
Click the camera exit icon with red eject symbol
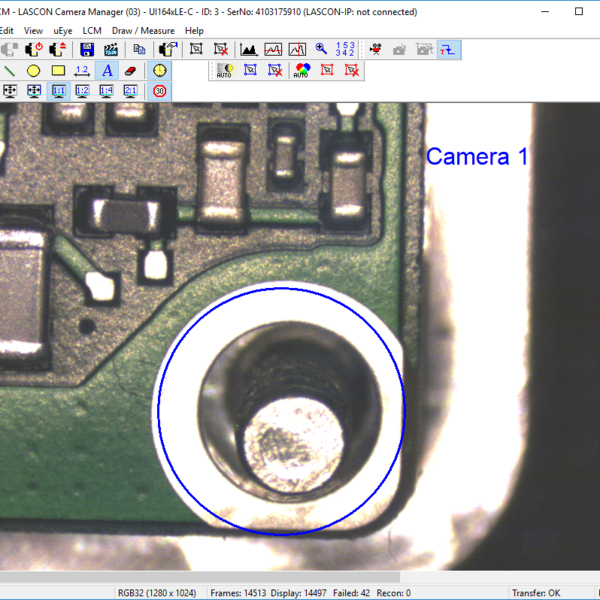[57, 49]
